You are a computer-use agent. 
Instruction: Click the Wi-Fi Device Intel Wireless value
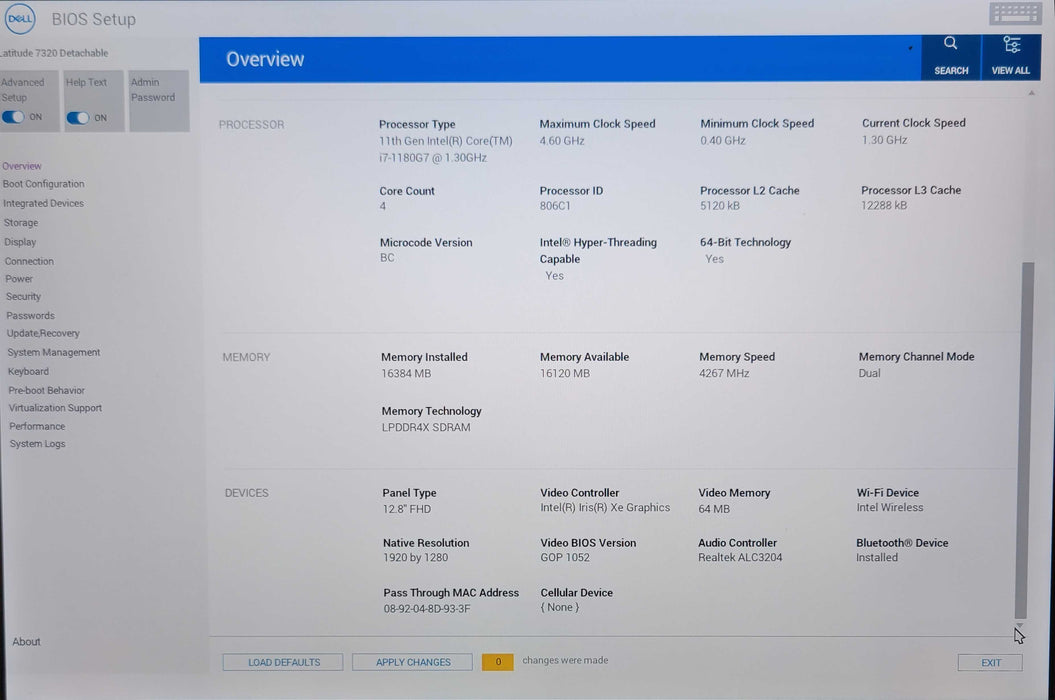(889, 508)
